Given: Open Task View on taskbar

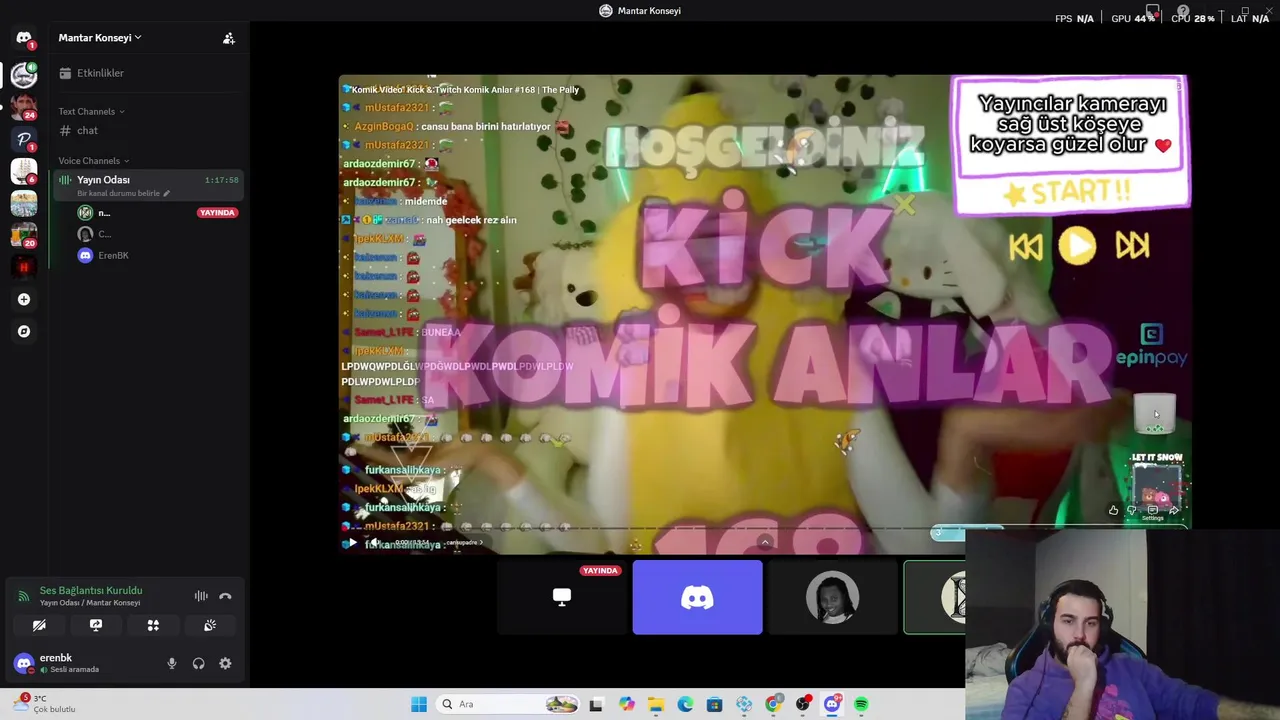Looking at the screenshot, I should click(596, 704).
